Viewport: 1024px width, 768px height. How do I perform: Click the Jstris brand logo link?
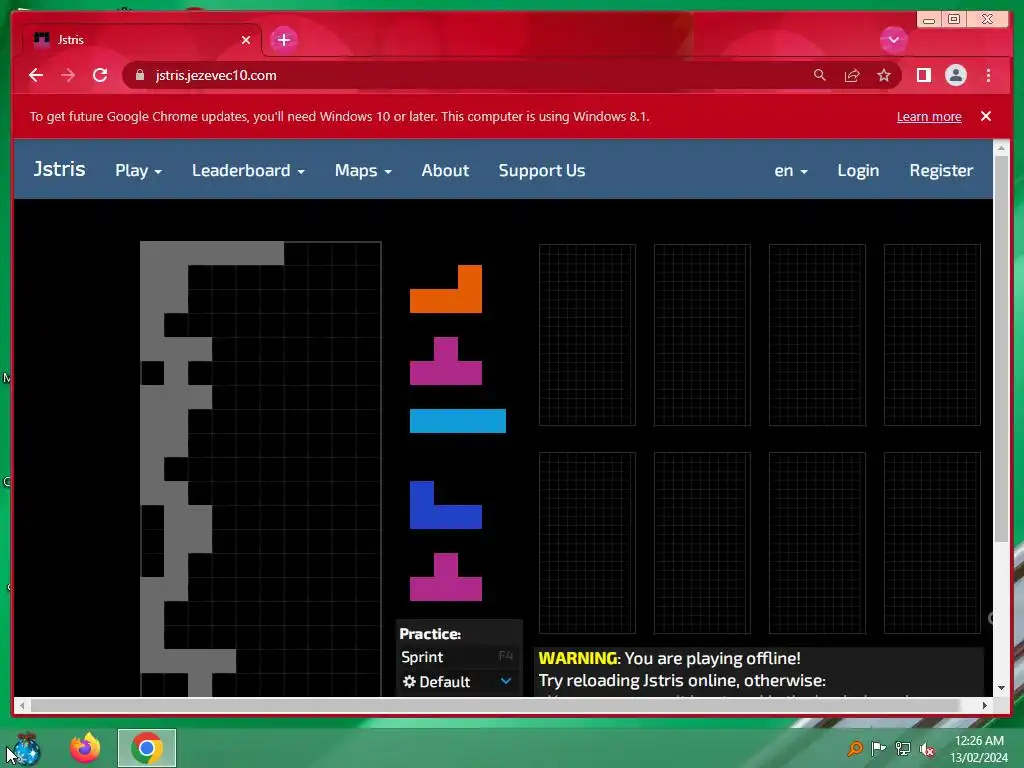59,169
